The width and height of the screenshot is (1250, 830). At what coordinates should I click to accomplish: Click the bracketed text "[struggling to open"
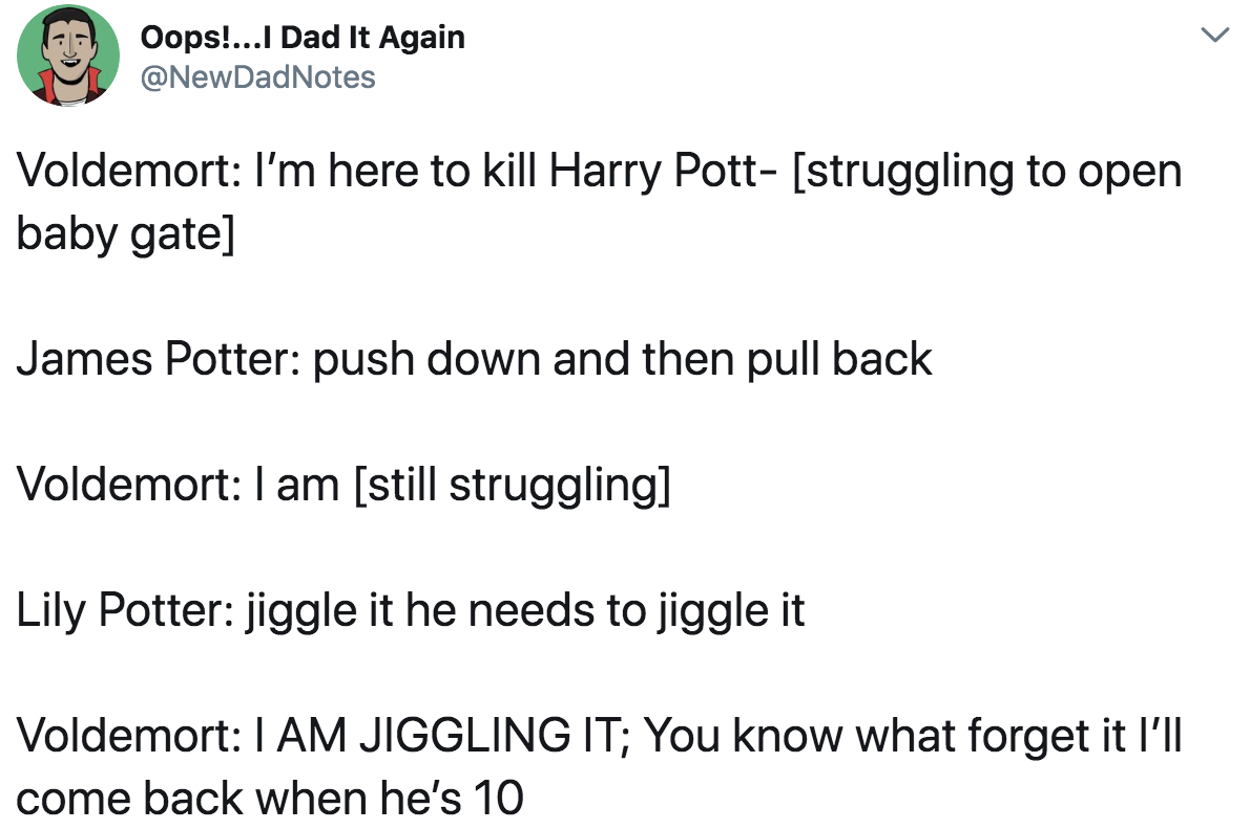[986, 172]
